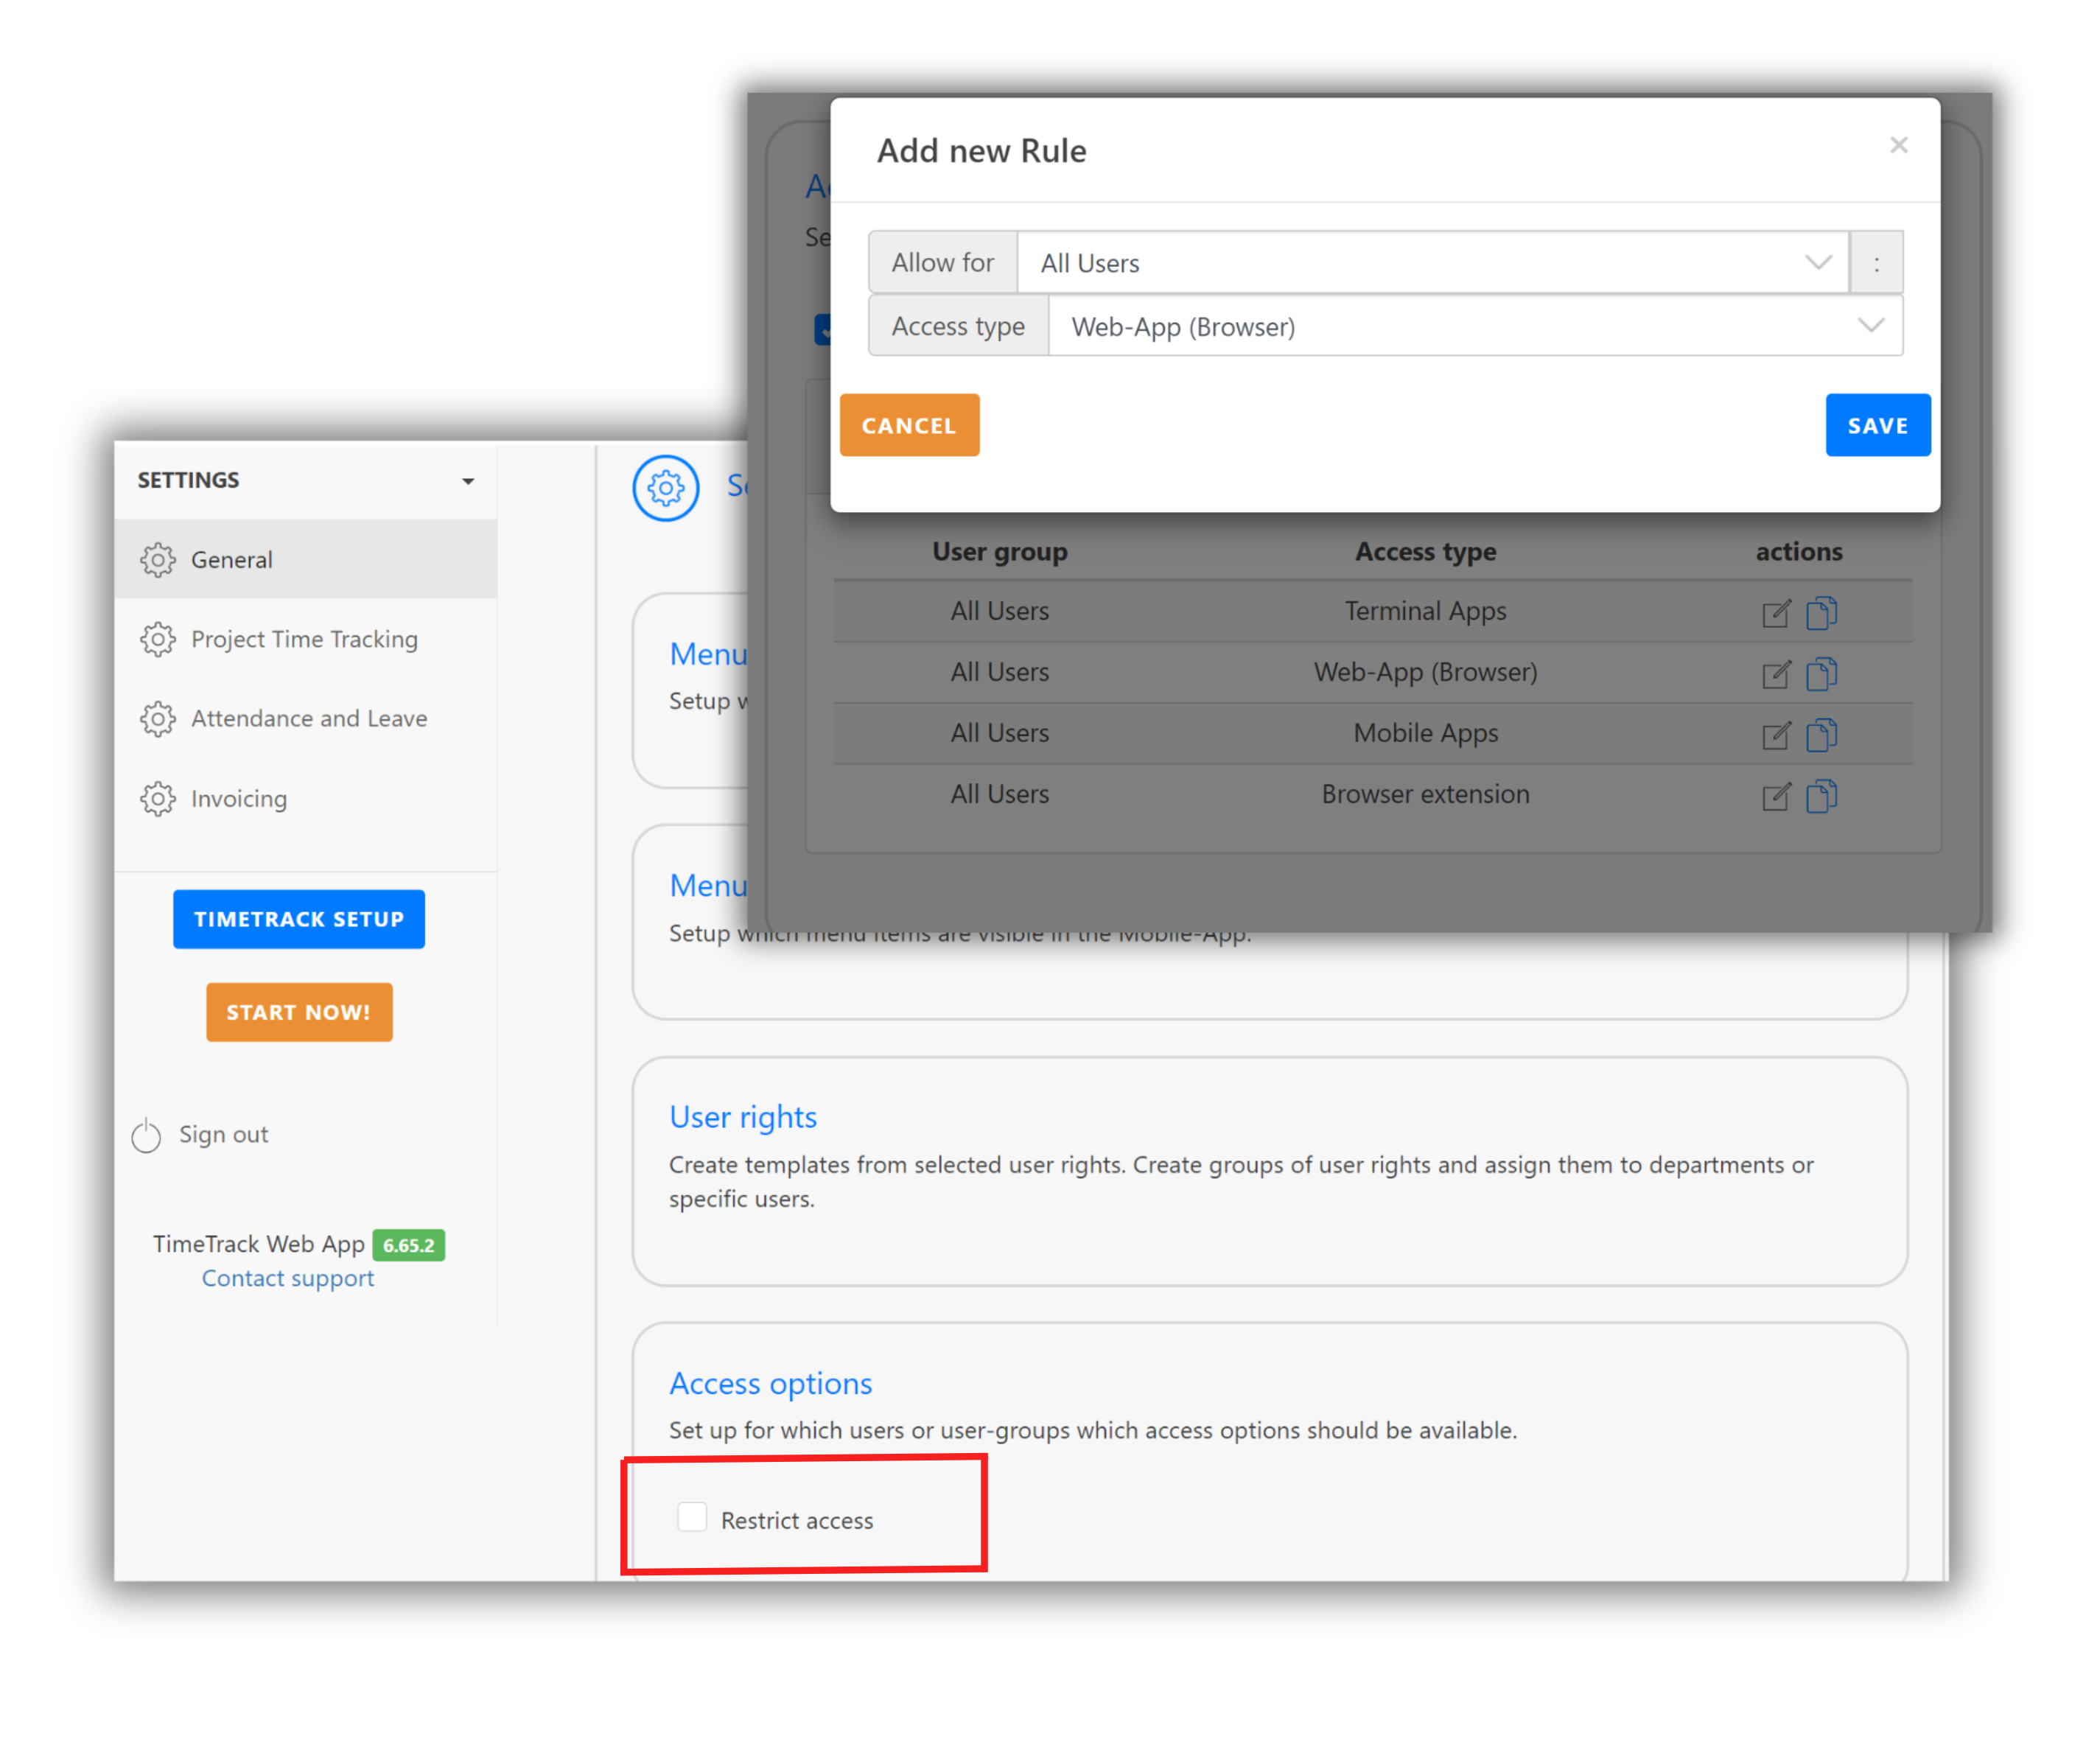Screen dimensions: 2100x1750
Task: Edit the Web-App (Browser) rule
Action: [1777, 675]
